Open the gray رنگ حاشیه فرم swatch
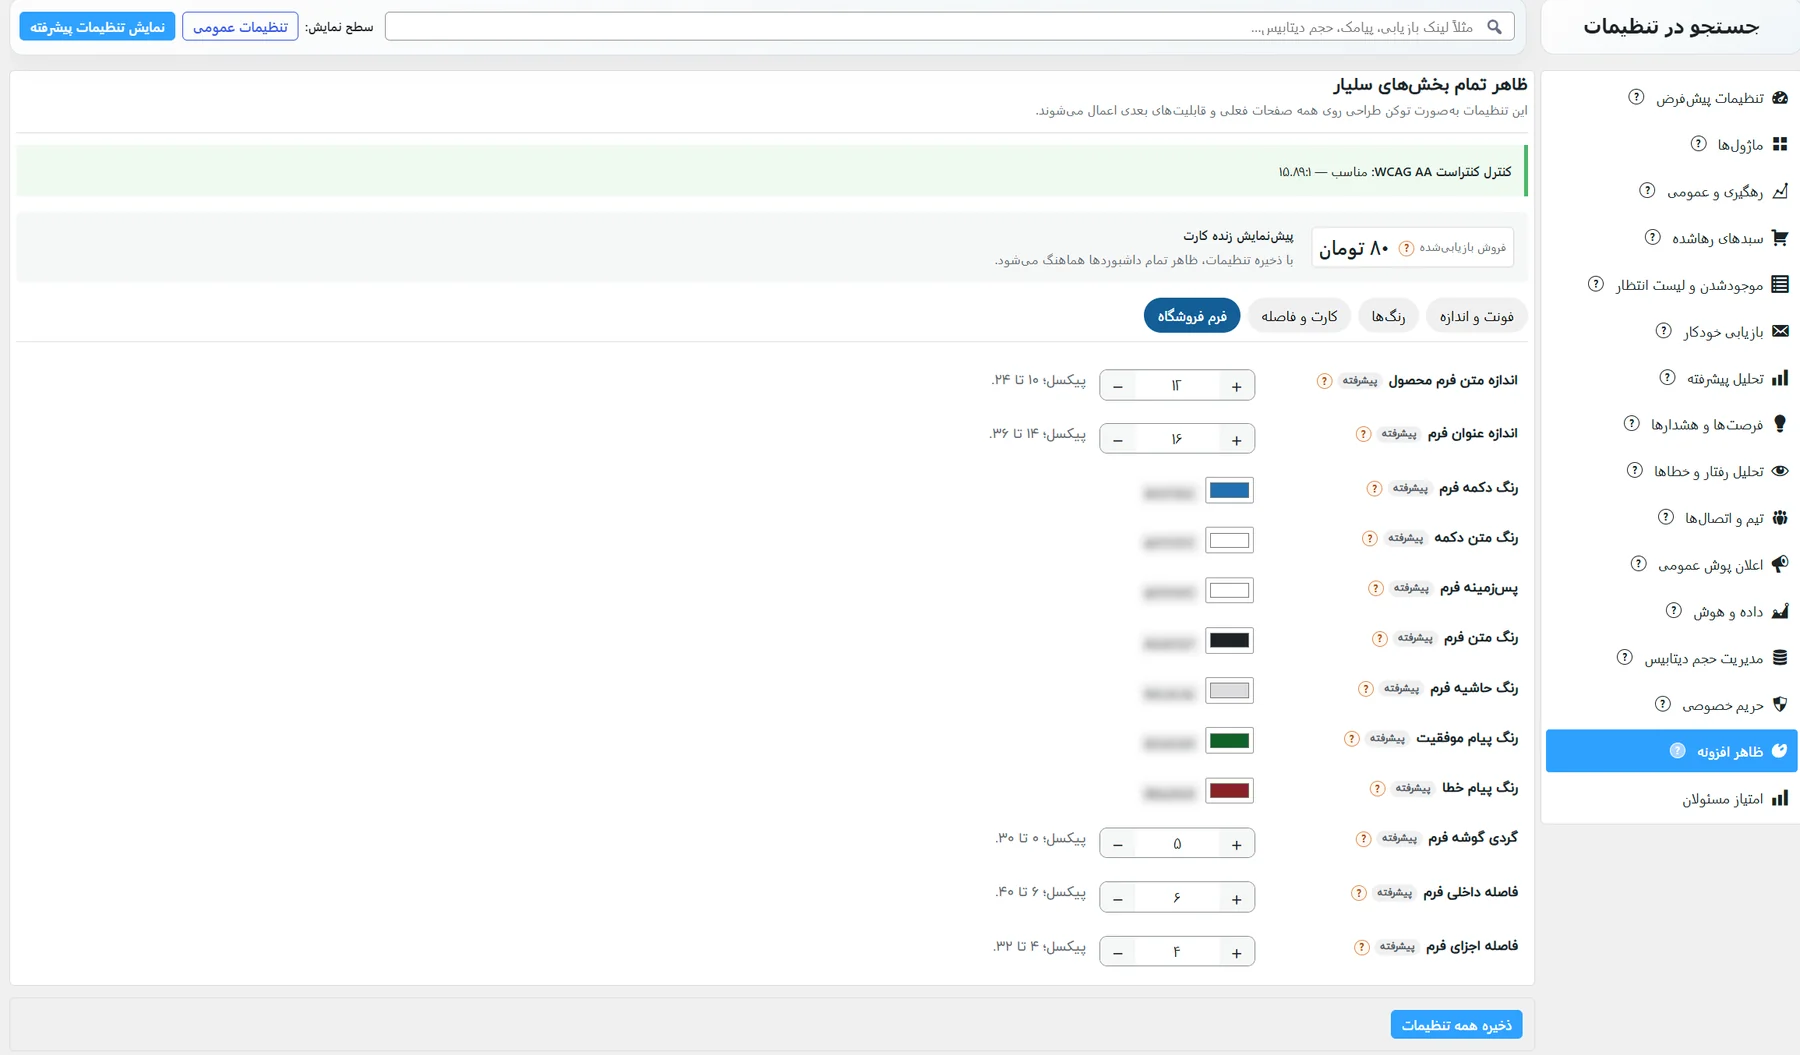The image size is (1800, 1055). pyautogui.click(x=1229, y=691)
